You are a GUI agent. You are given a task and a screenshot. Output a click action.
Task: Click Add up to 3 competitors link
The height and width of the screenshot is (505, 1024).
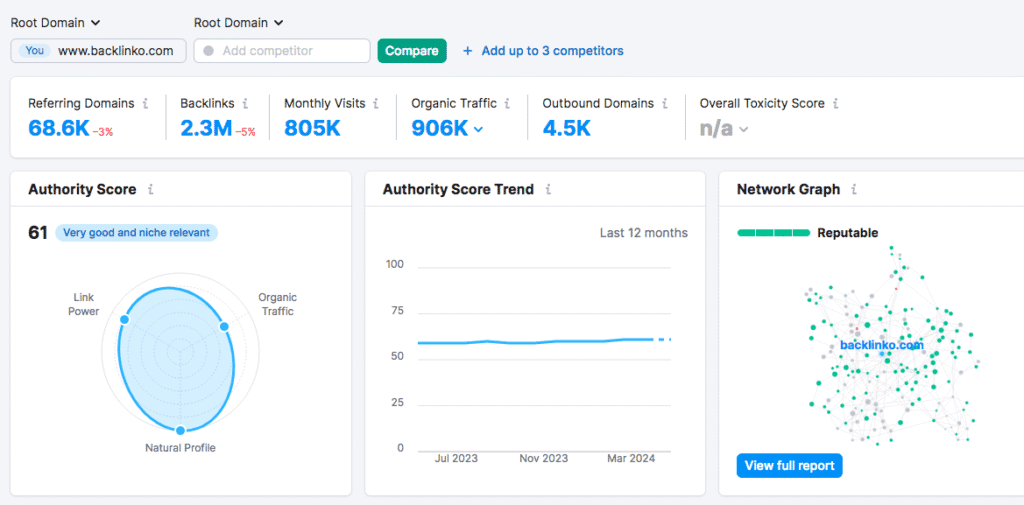tap(543, 51)
